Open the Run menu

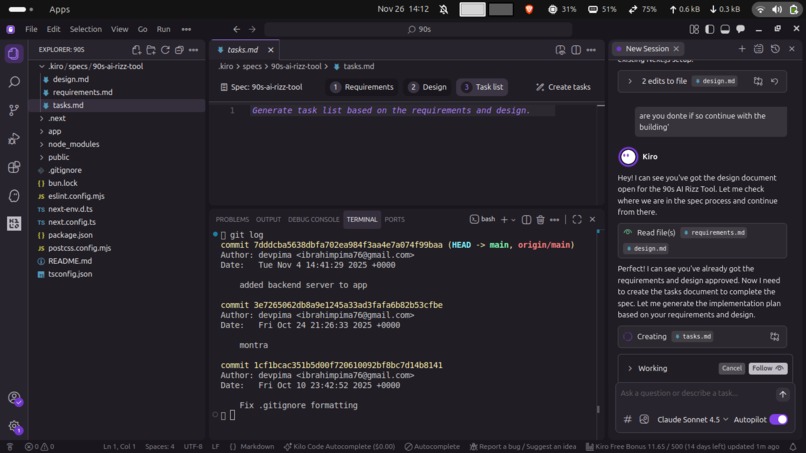point(163,29)
